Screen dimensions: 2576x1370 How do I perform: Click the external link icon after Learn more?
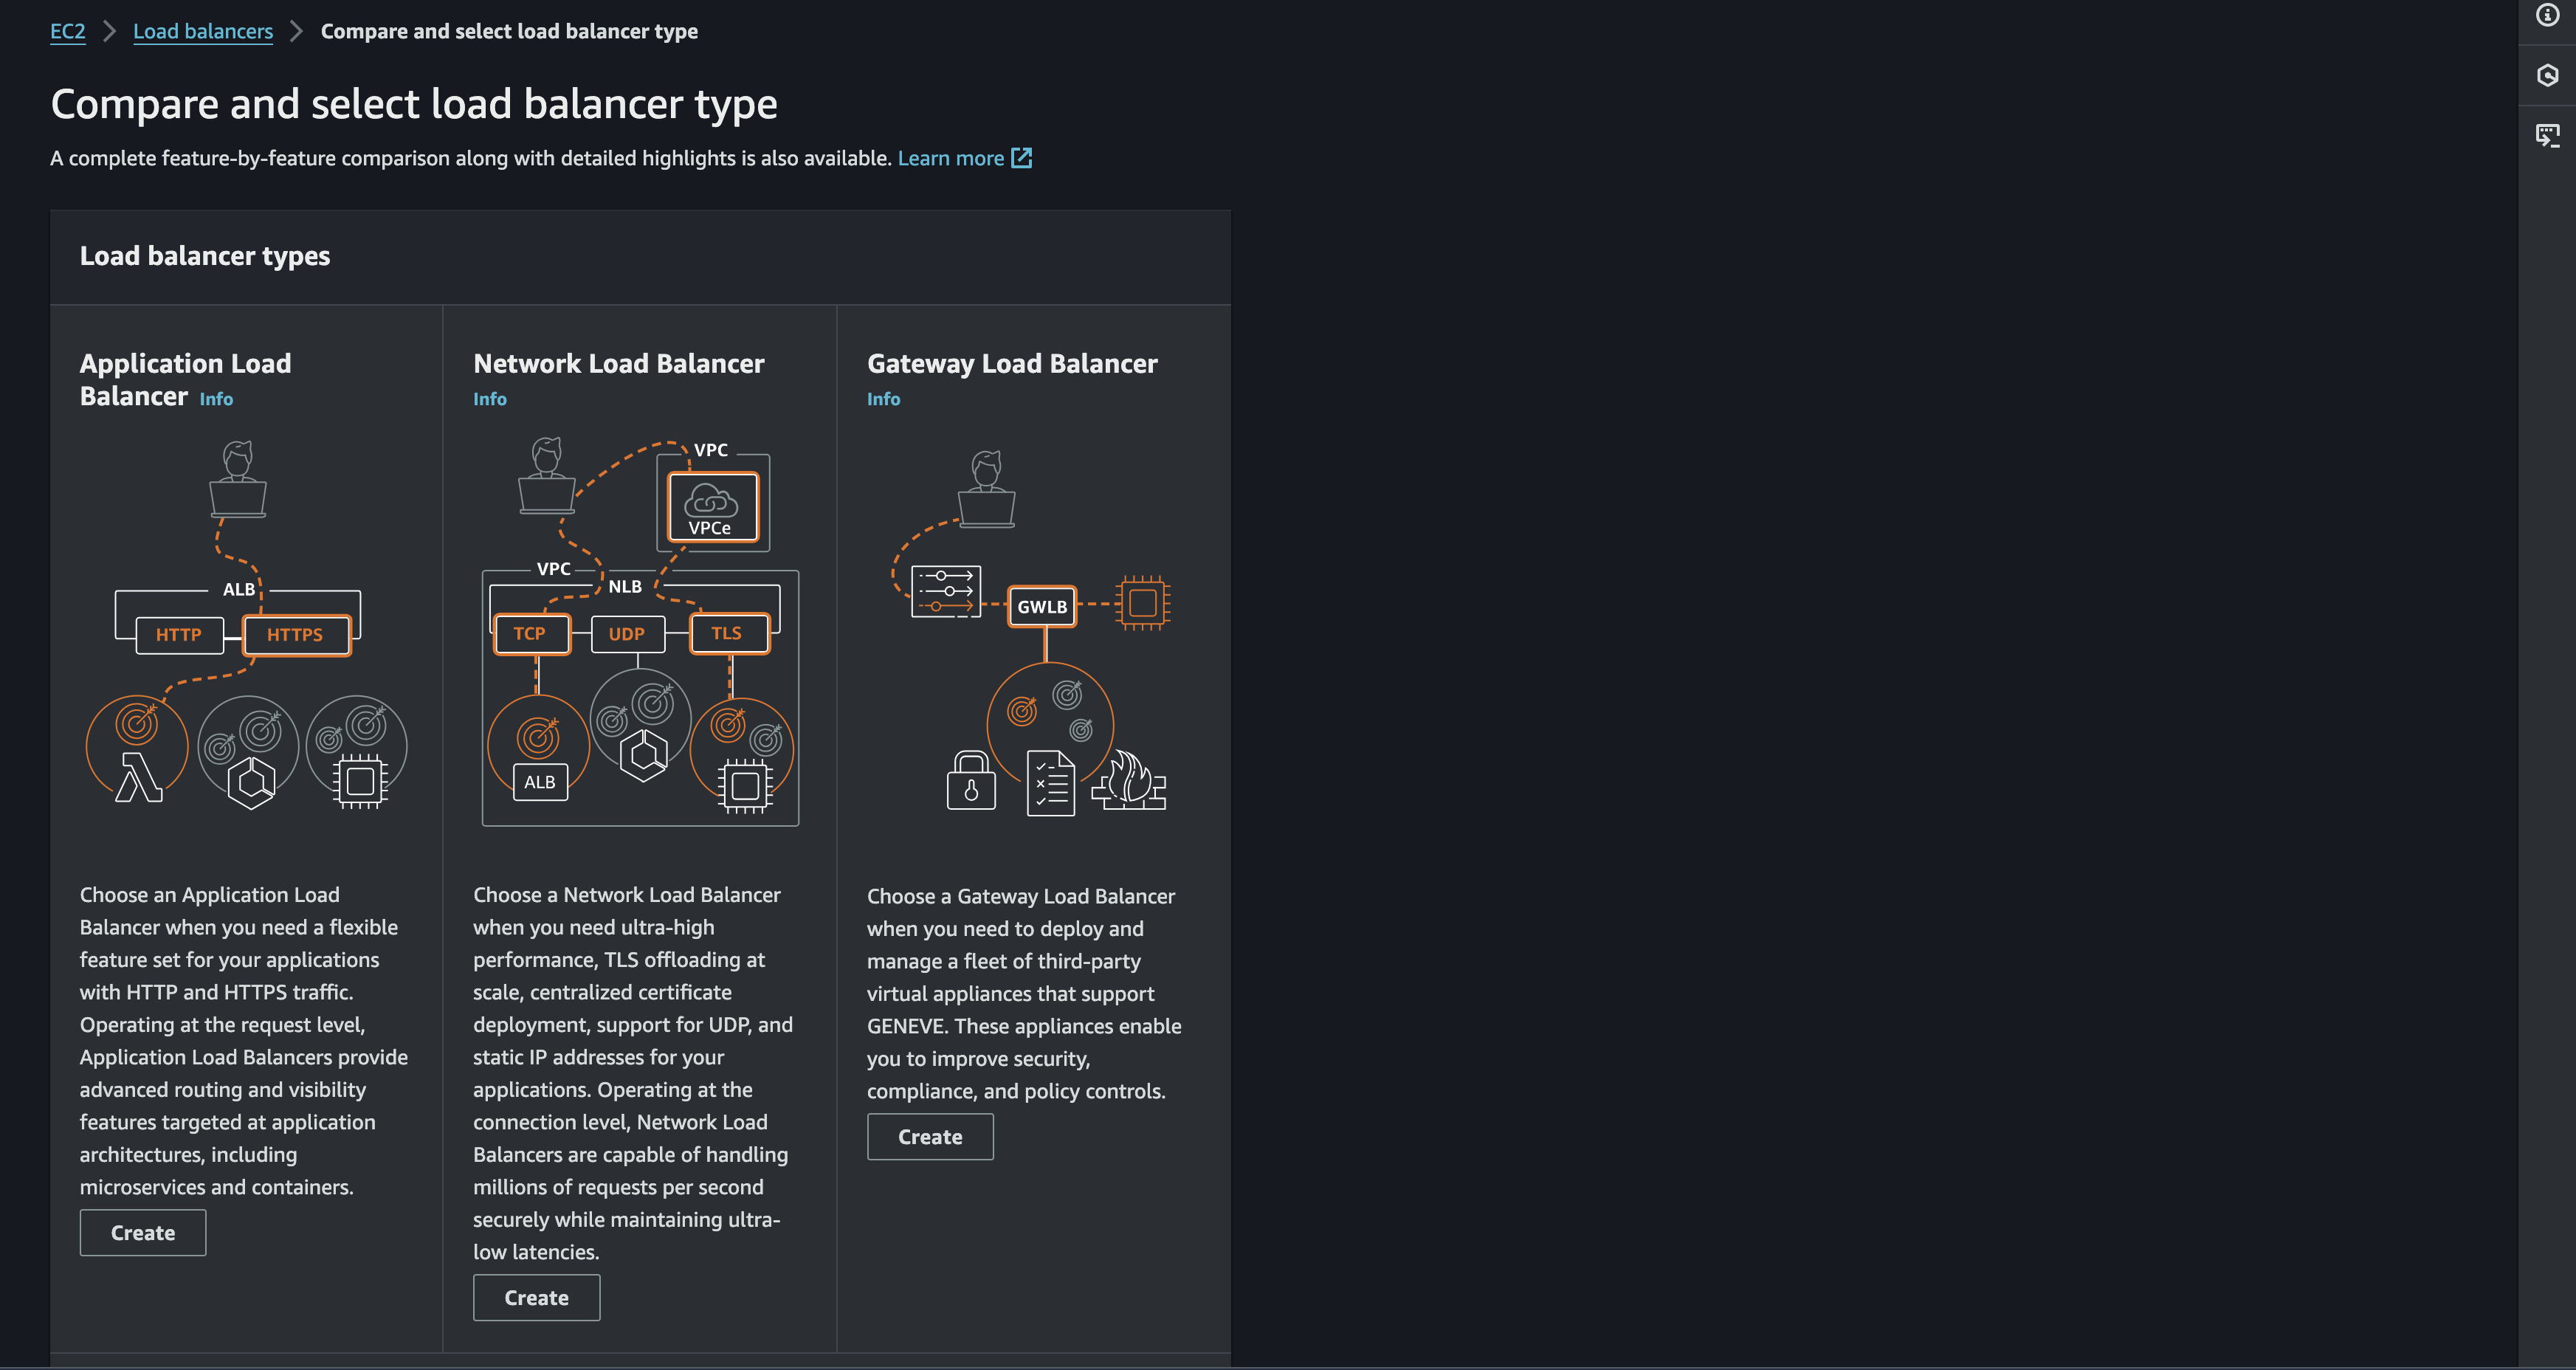(1021, 158)
